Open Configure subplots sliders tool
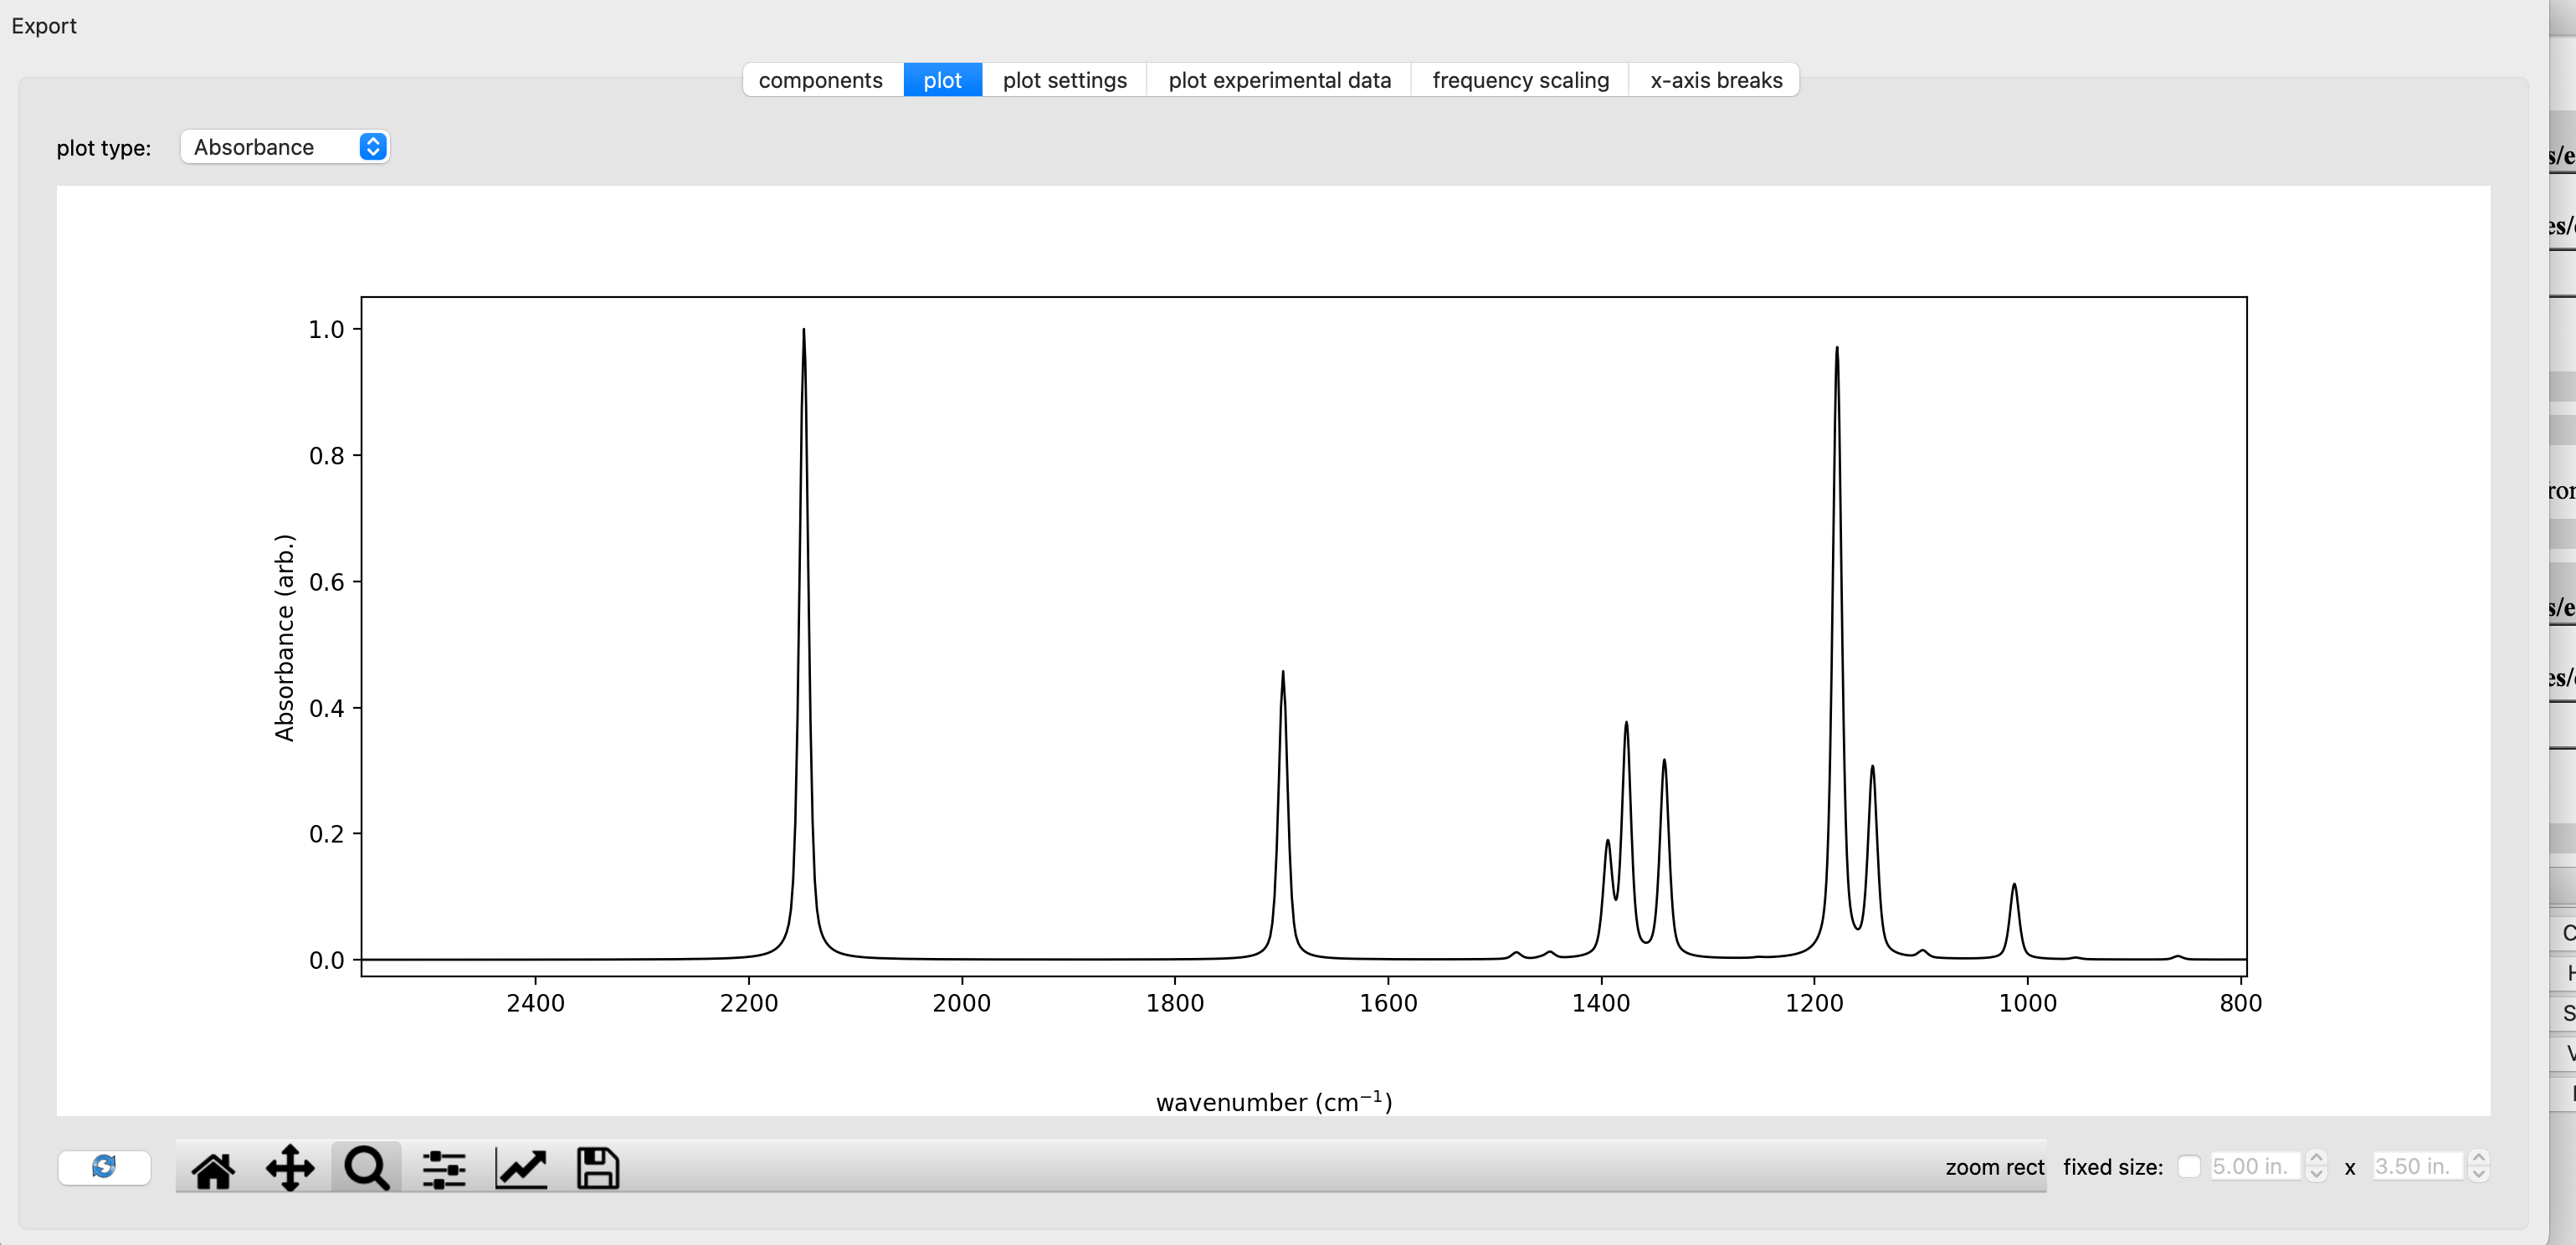The width and height of the screenshot is (2576, 1245). (x=444, y=1168)
